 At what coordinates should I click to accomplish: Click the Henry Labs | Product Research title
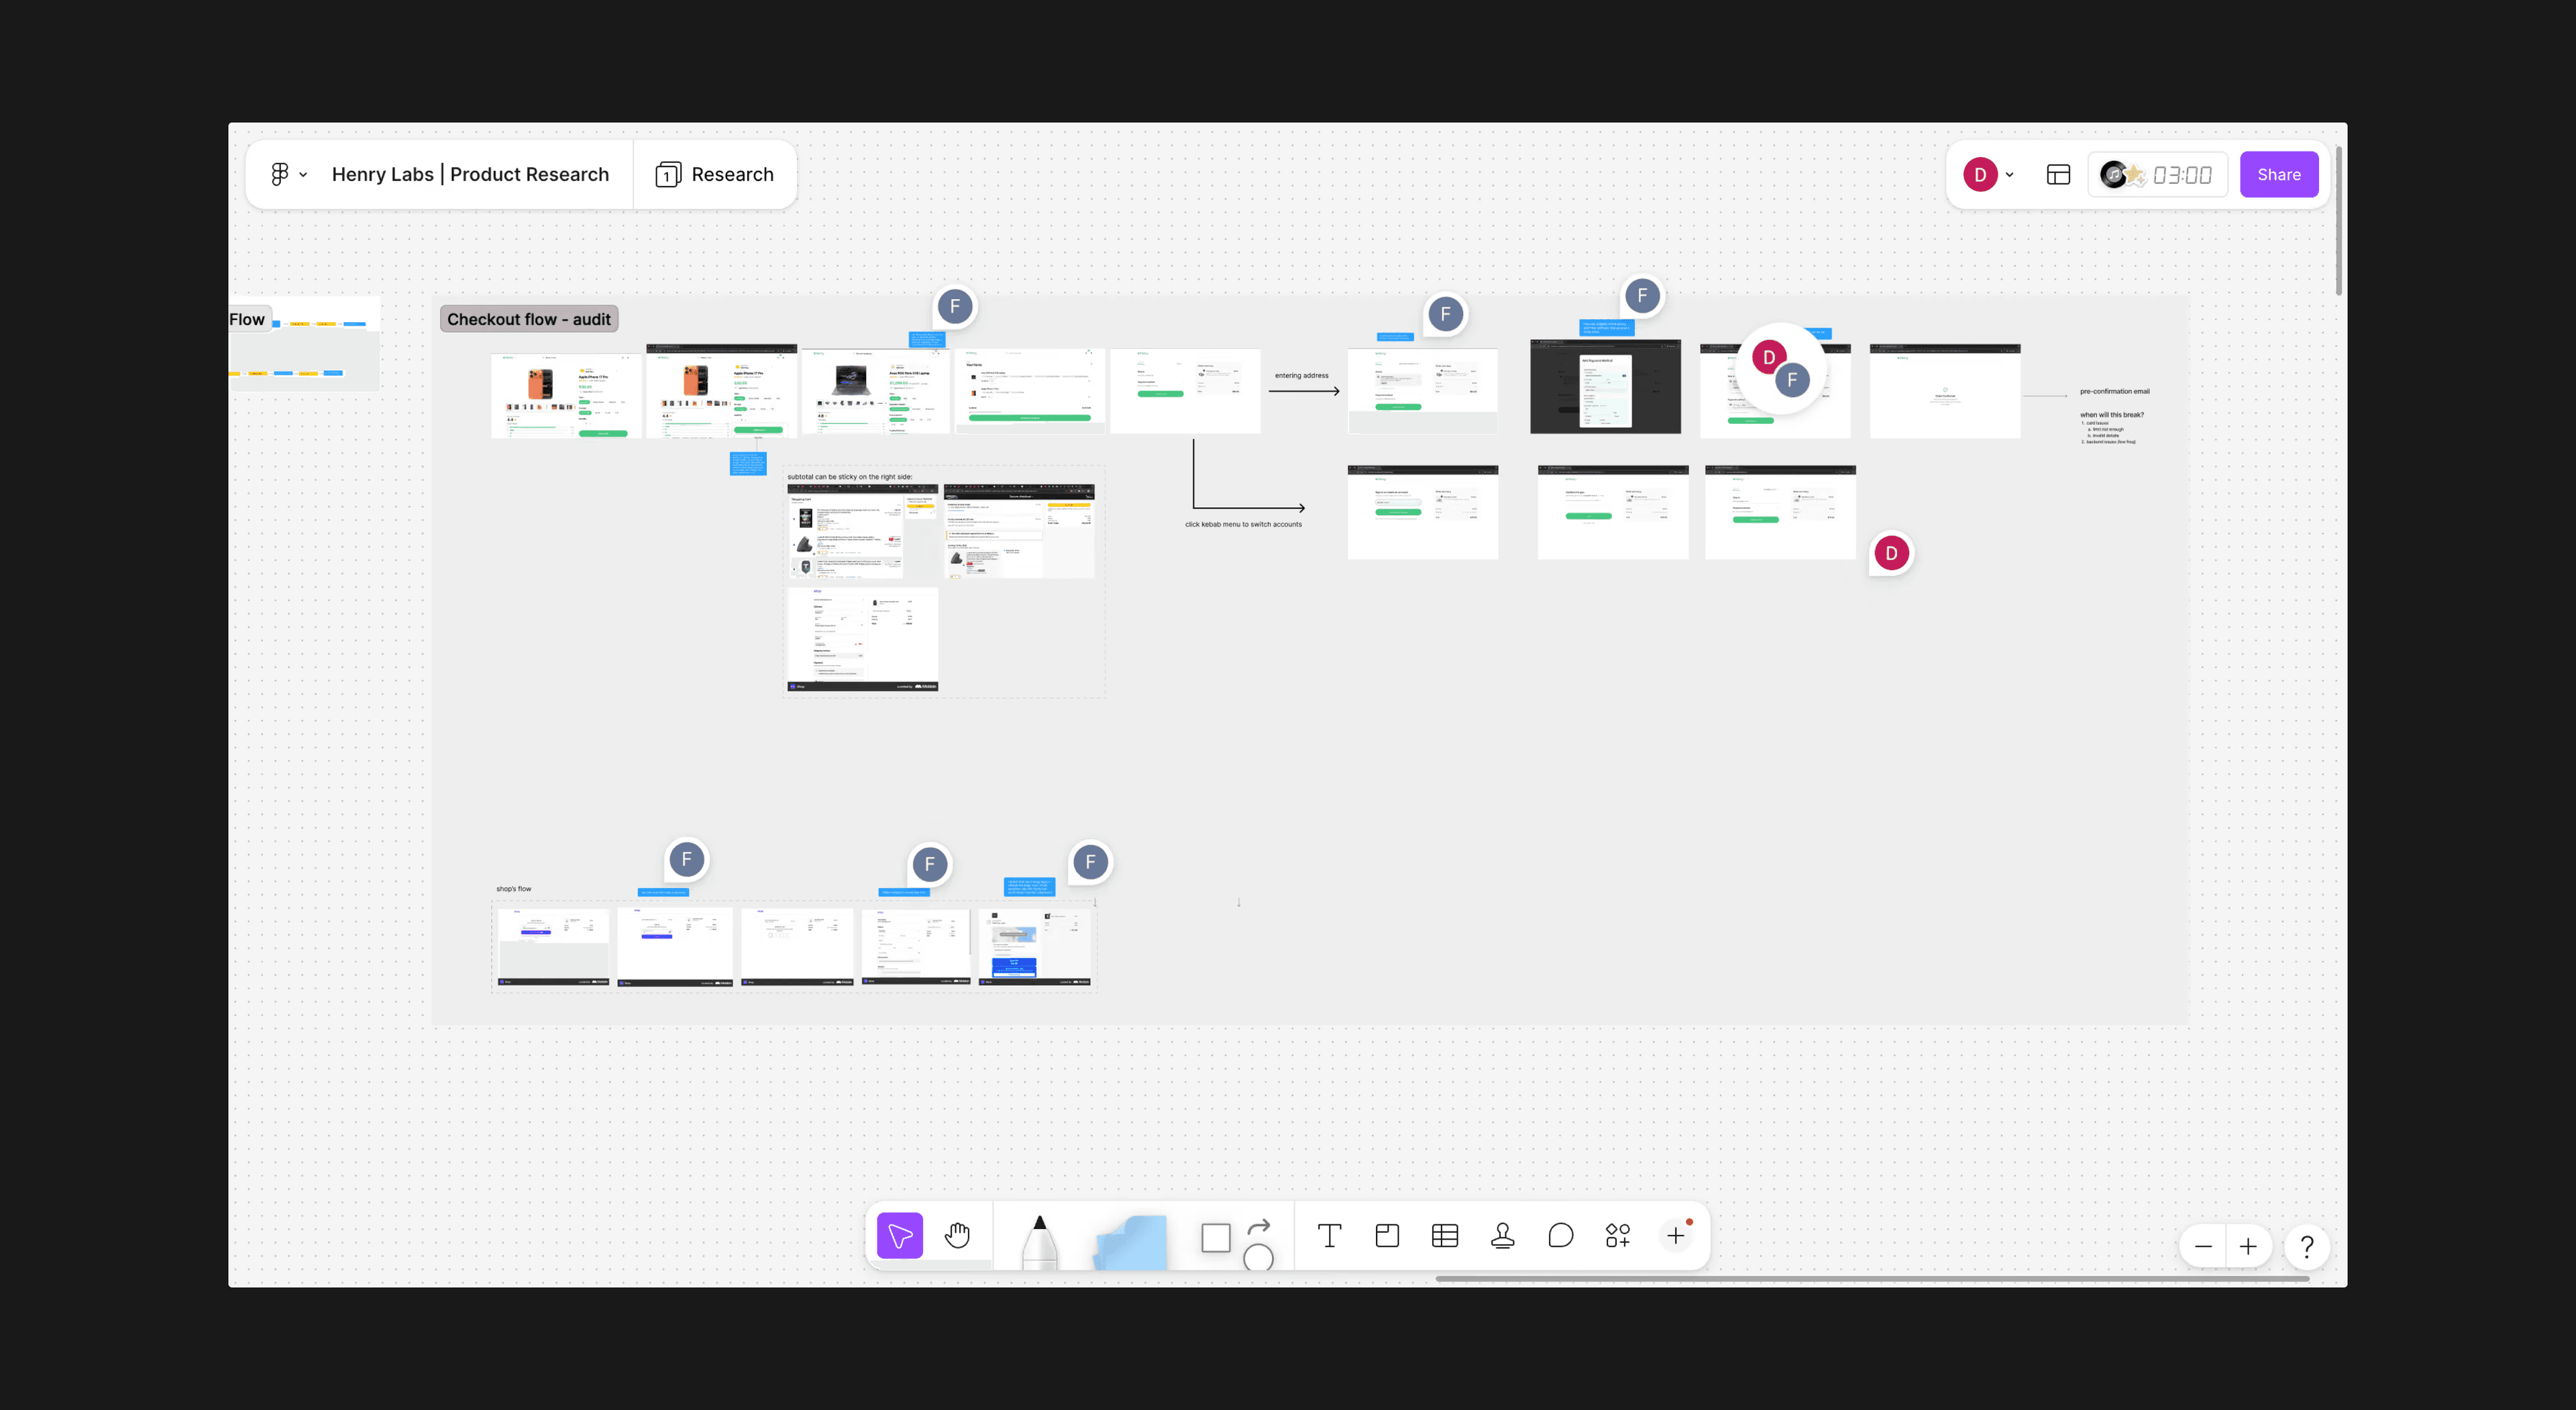click(x=470, y=174)
